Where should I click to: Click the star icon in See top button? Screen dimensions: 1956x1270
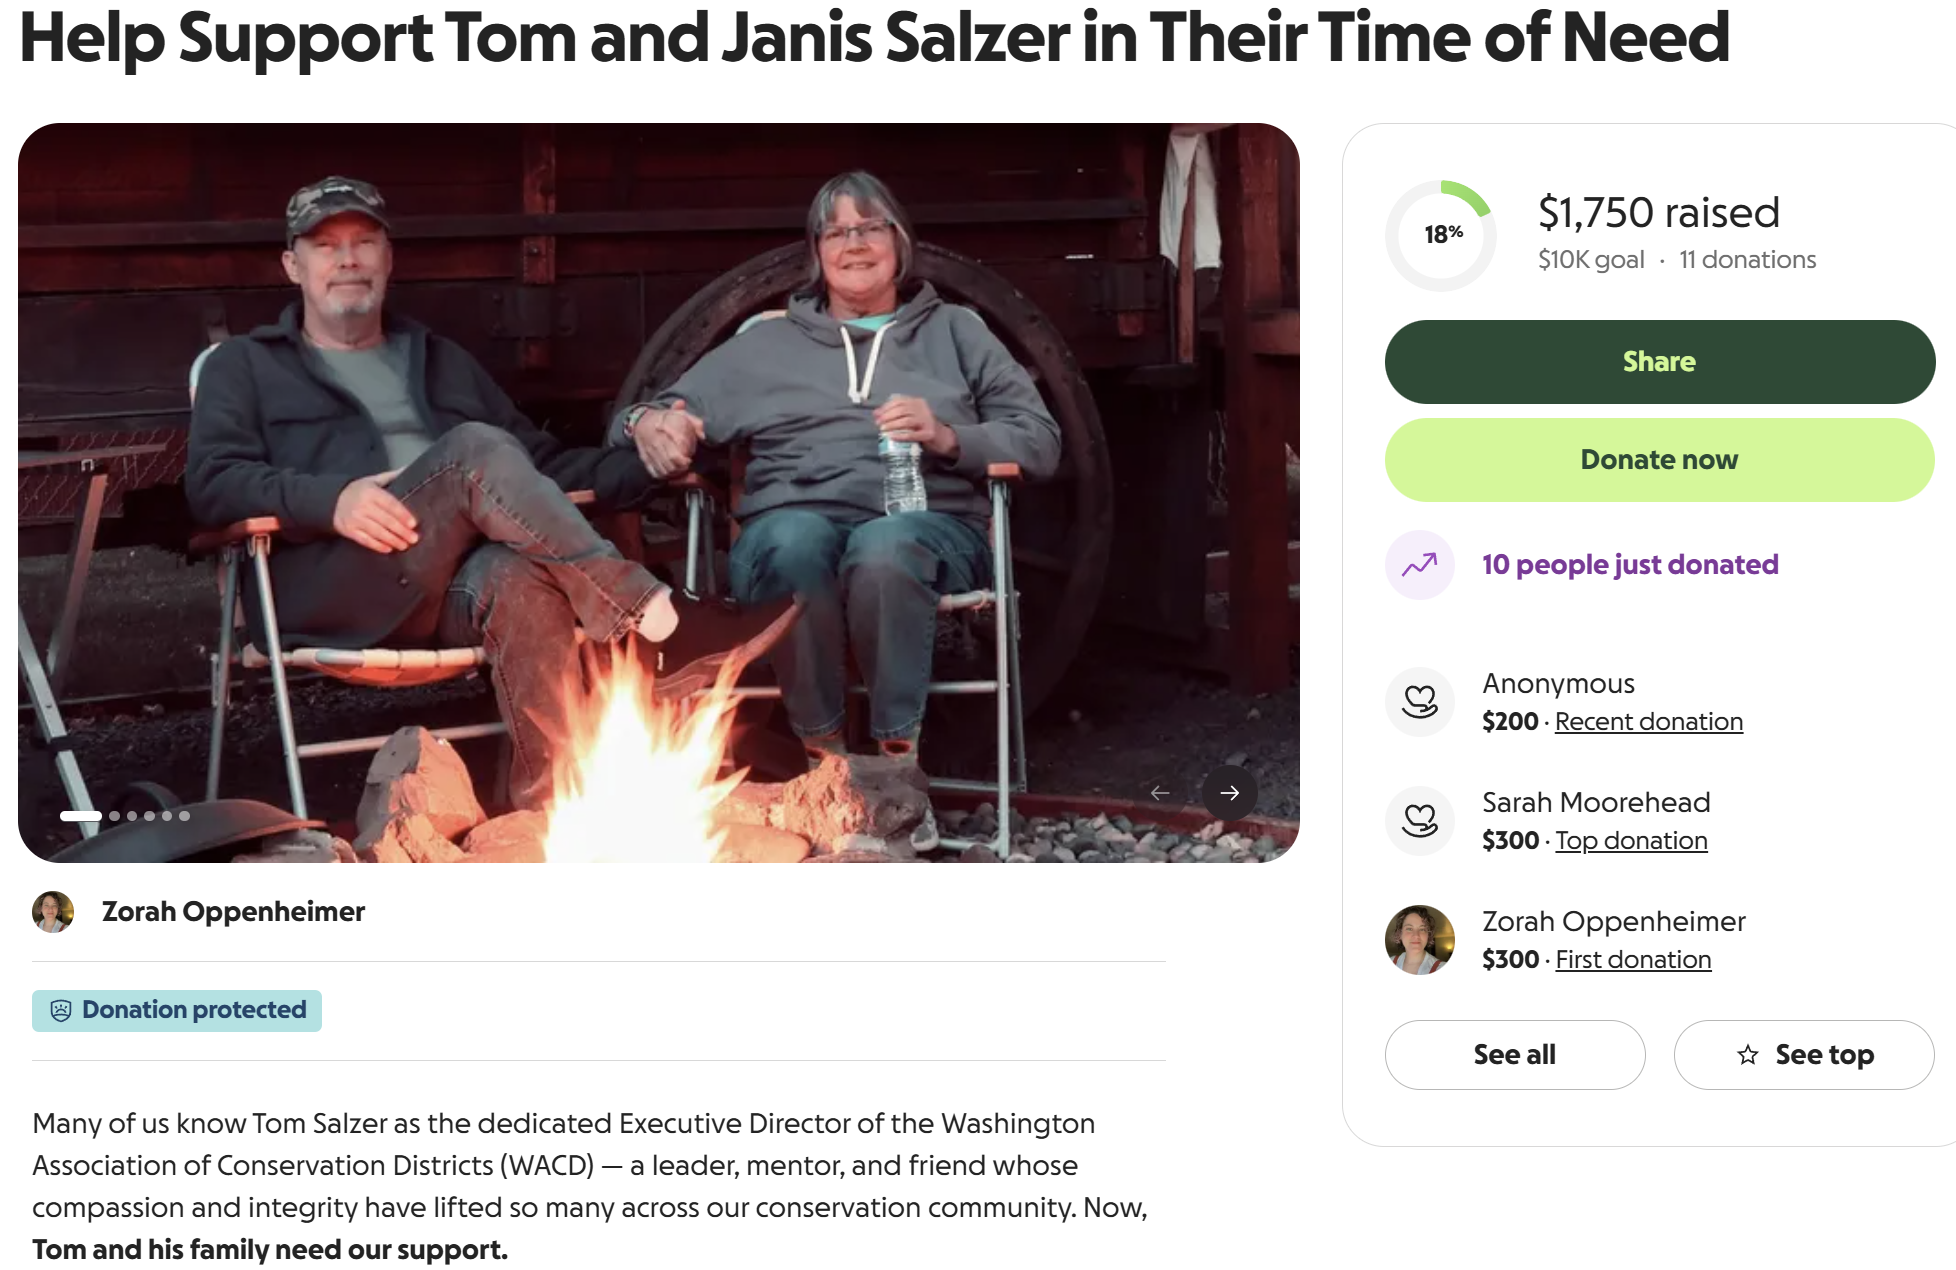(x=1748, y=1054)
